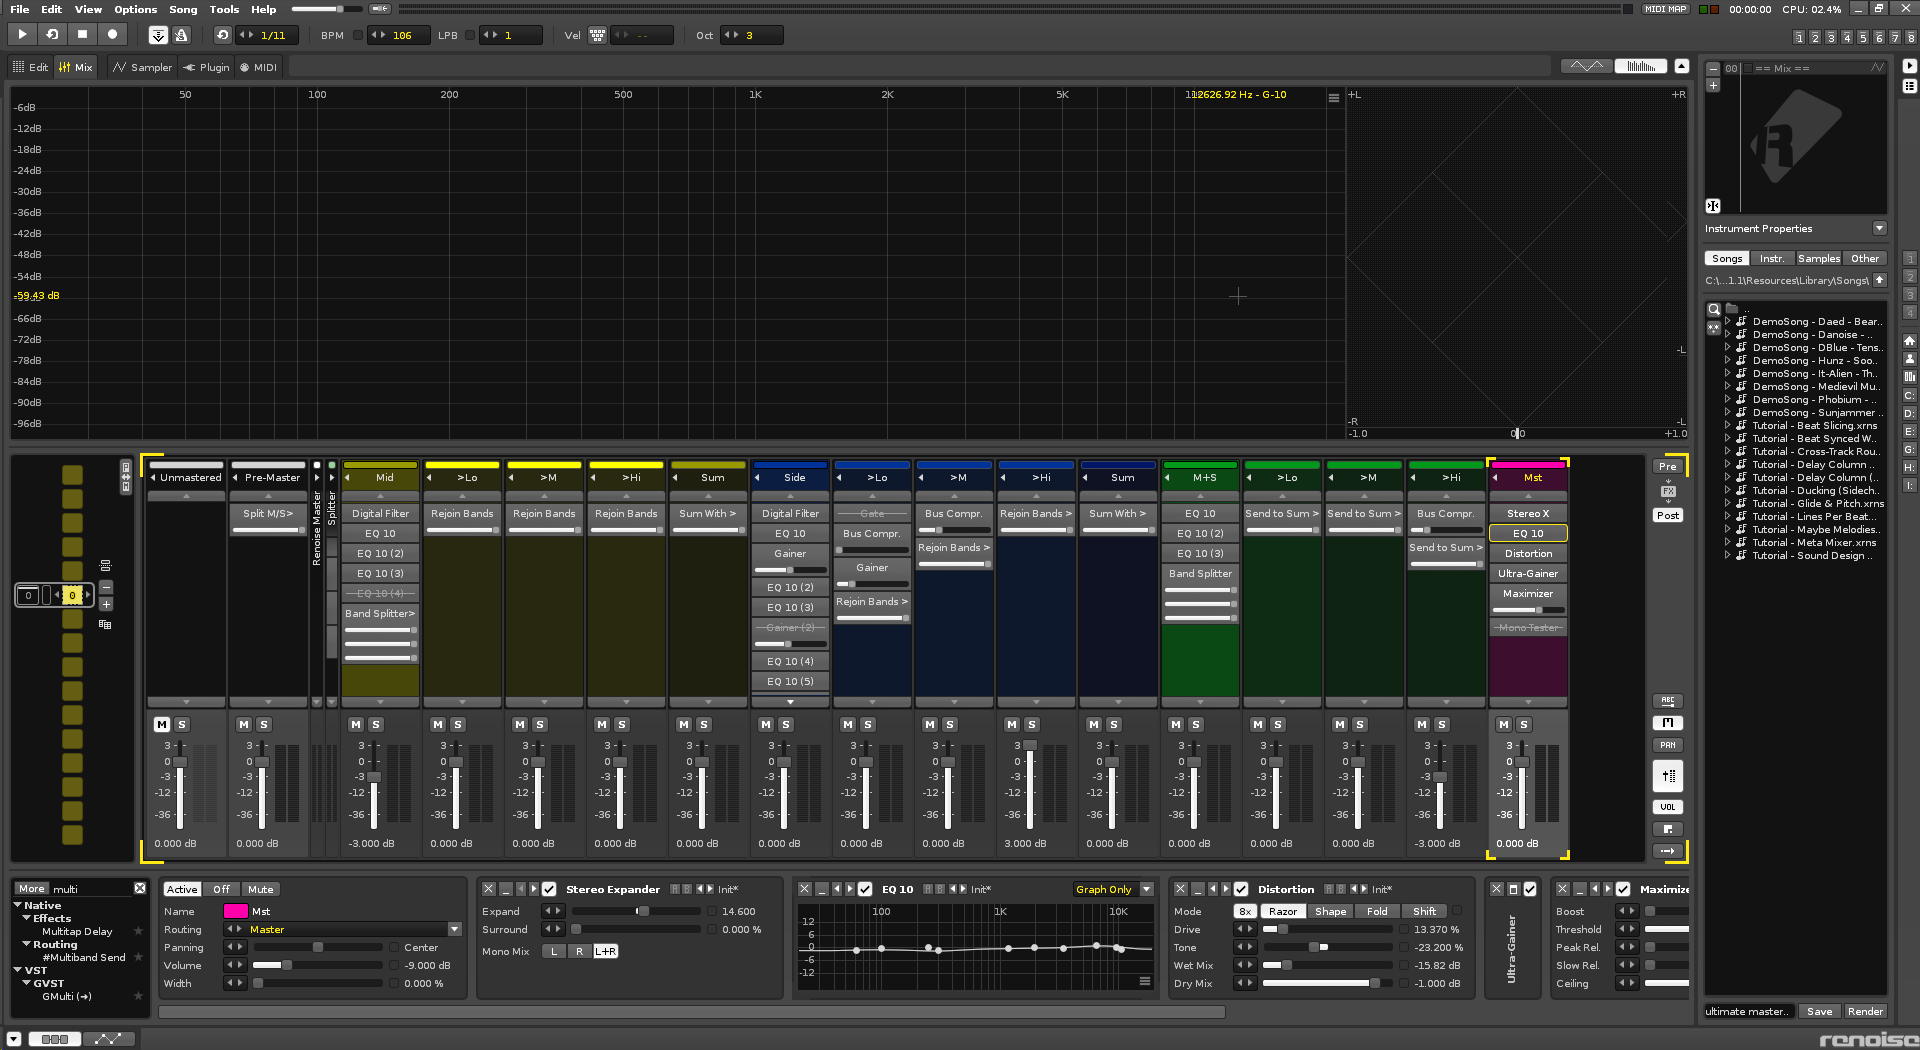The image size is (1920, 1050).
Task: Toggle the metronome icon
Action: [x=181, y=35]
